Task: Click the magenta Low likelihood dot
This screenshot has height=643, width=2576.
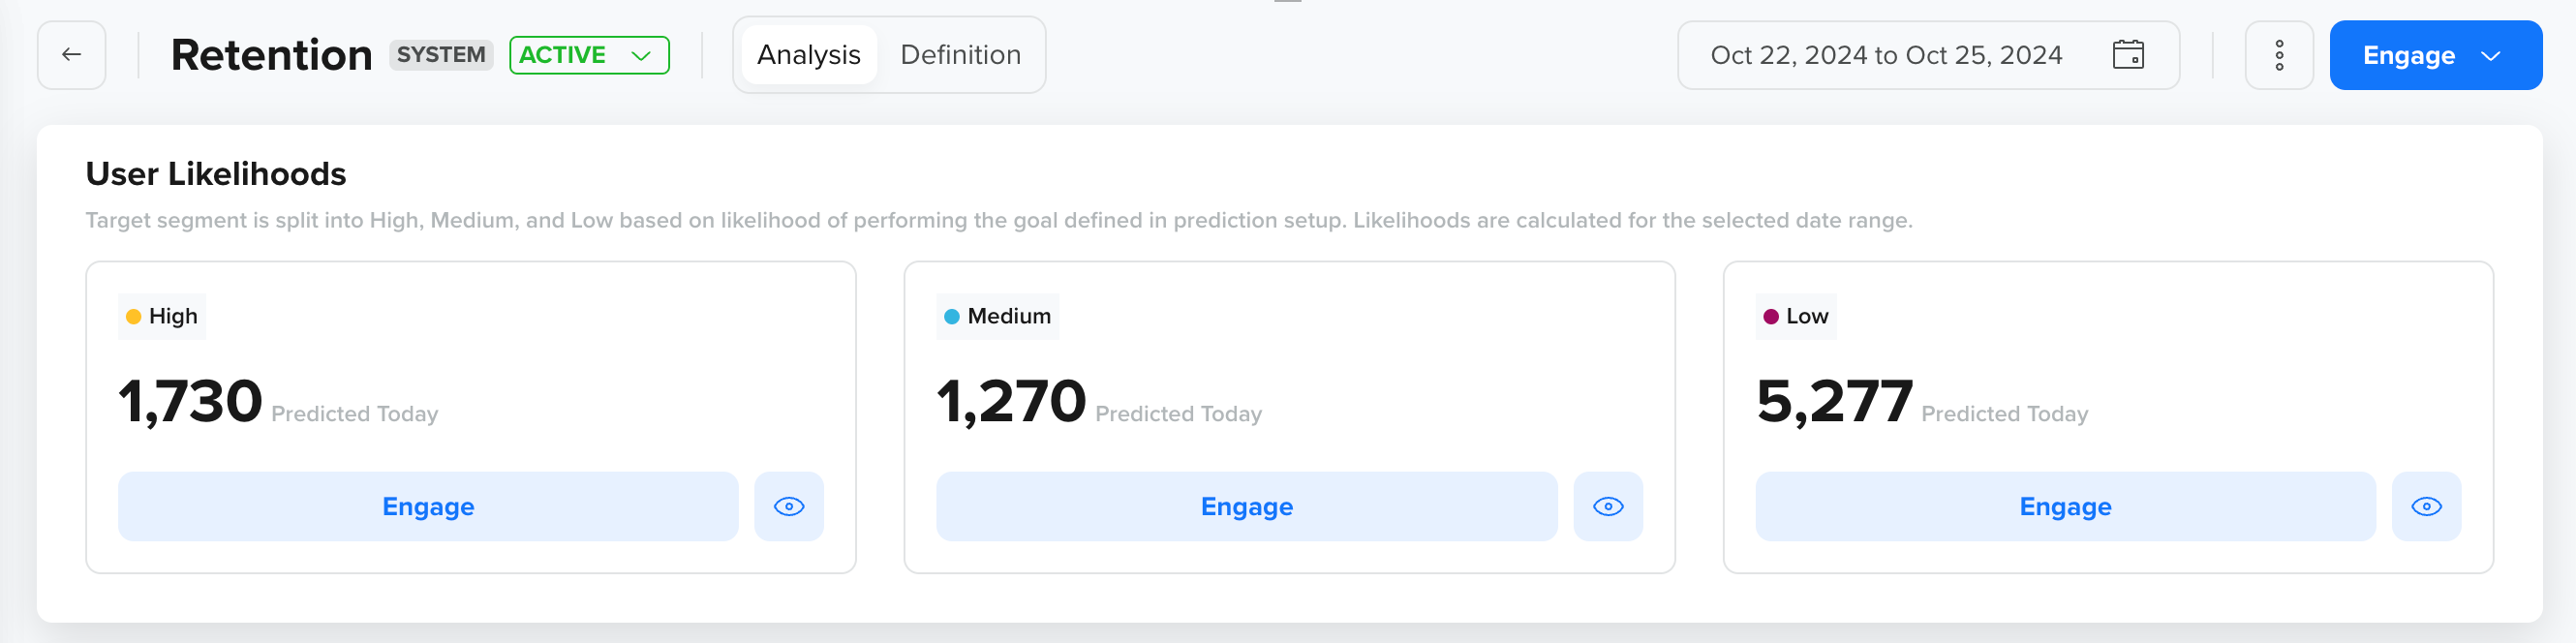Action: [x=1771, y=315]
